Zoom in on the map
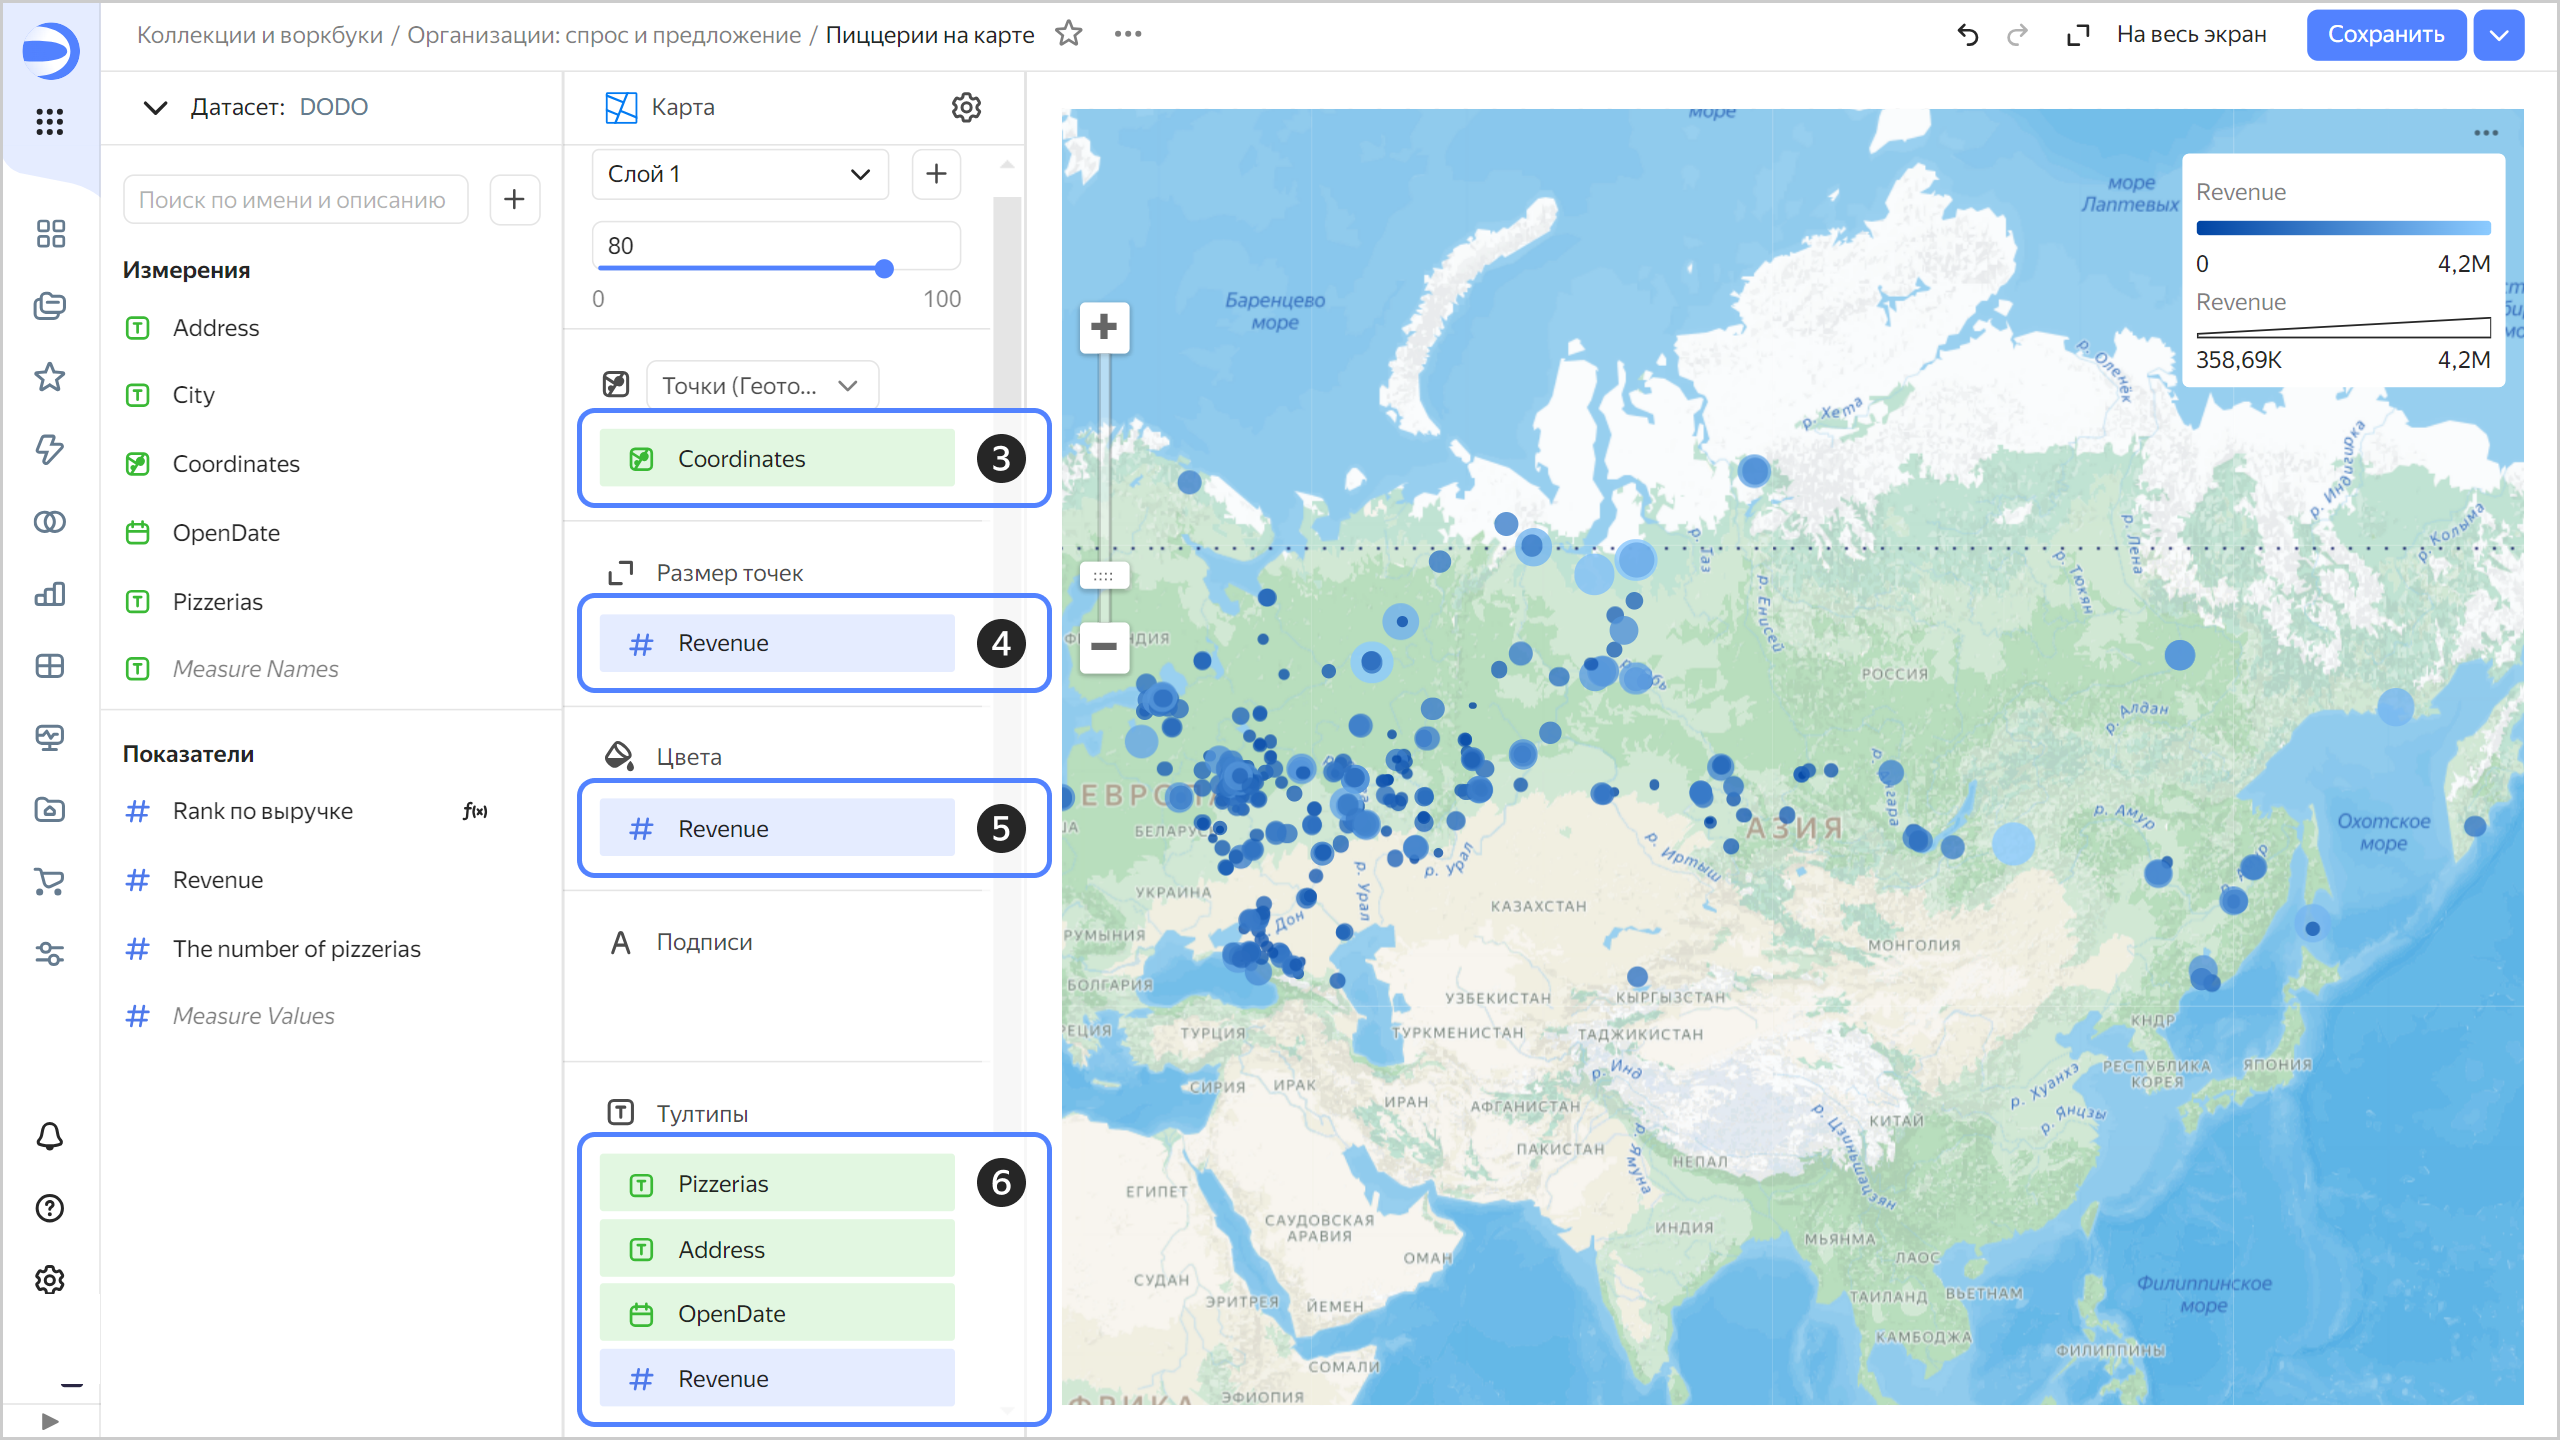Screen dimensions: 2560x1440 tap(1104, 327)
